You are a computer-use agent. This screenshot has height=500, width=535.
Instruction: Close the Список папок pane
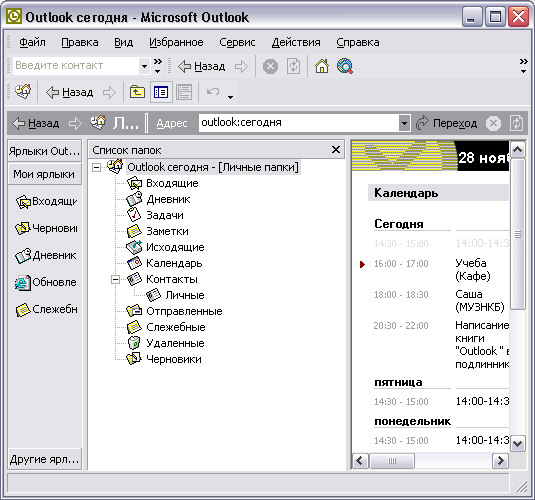click(x=336, y=149)
